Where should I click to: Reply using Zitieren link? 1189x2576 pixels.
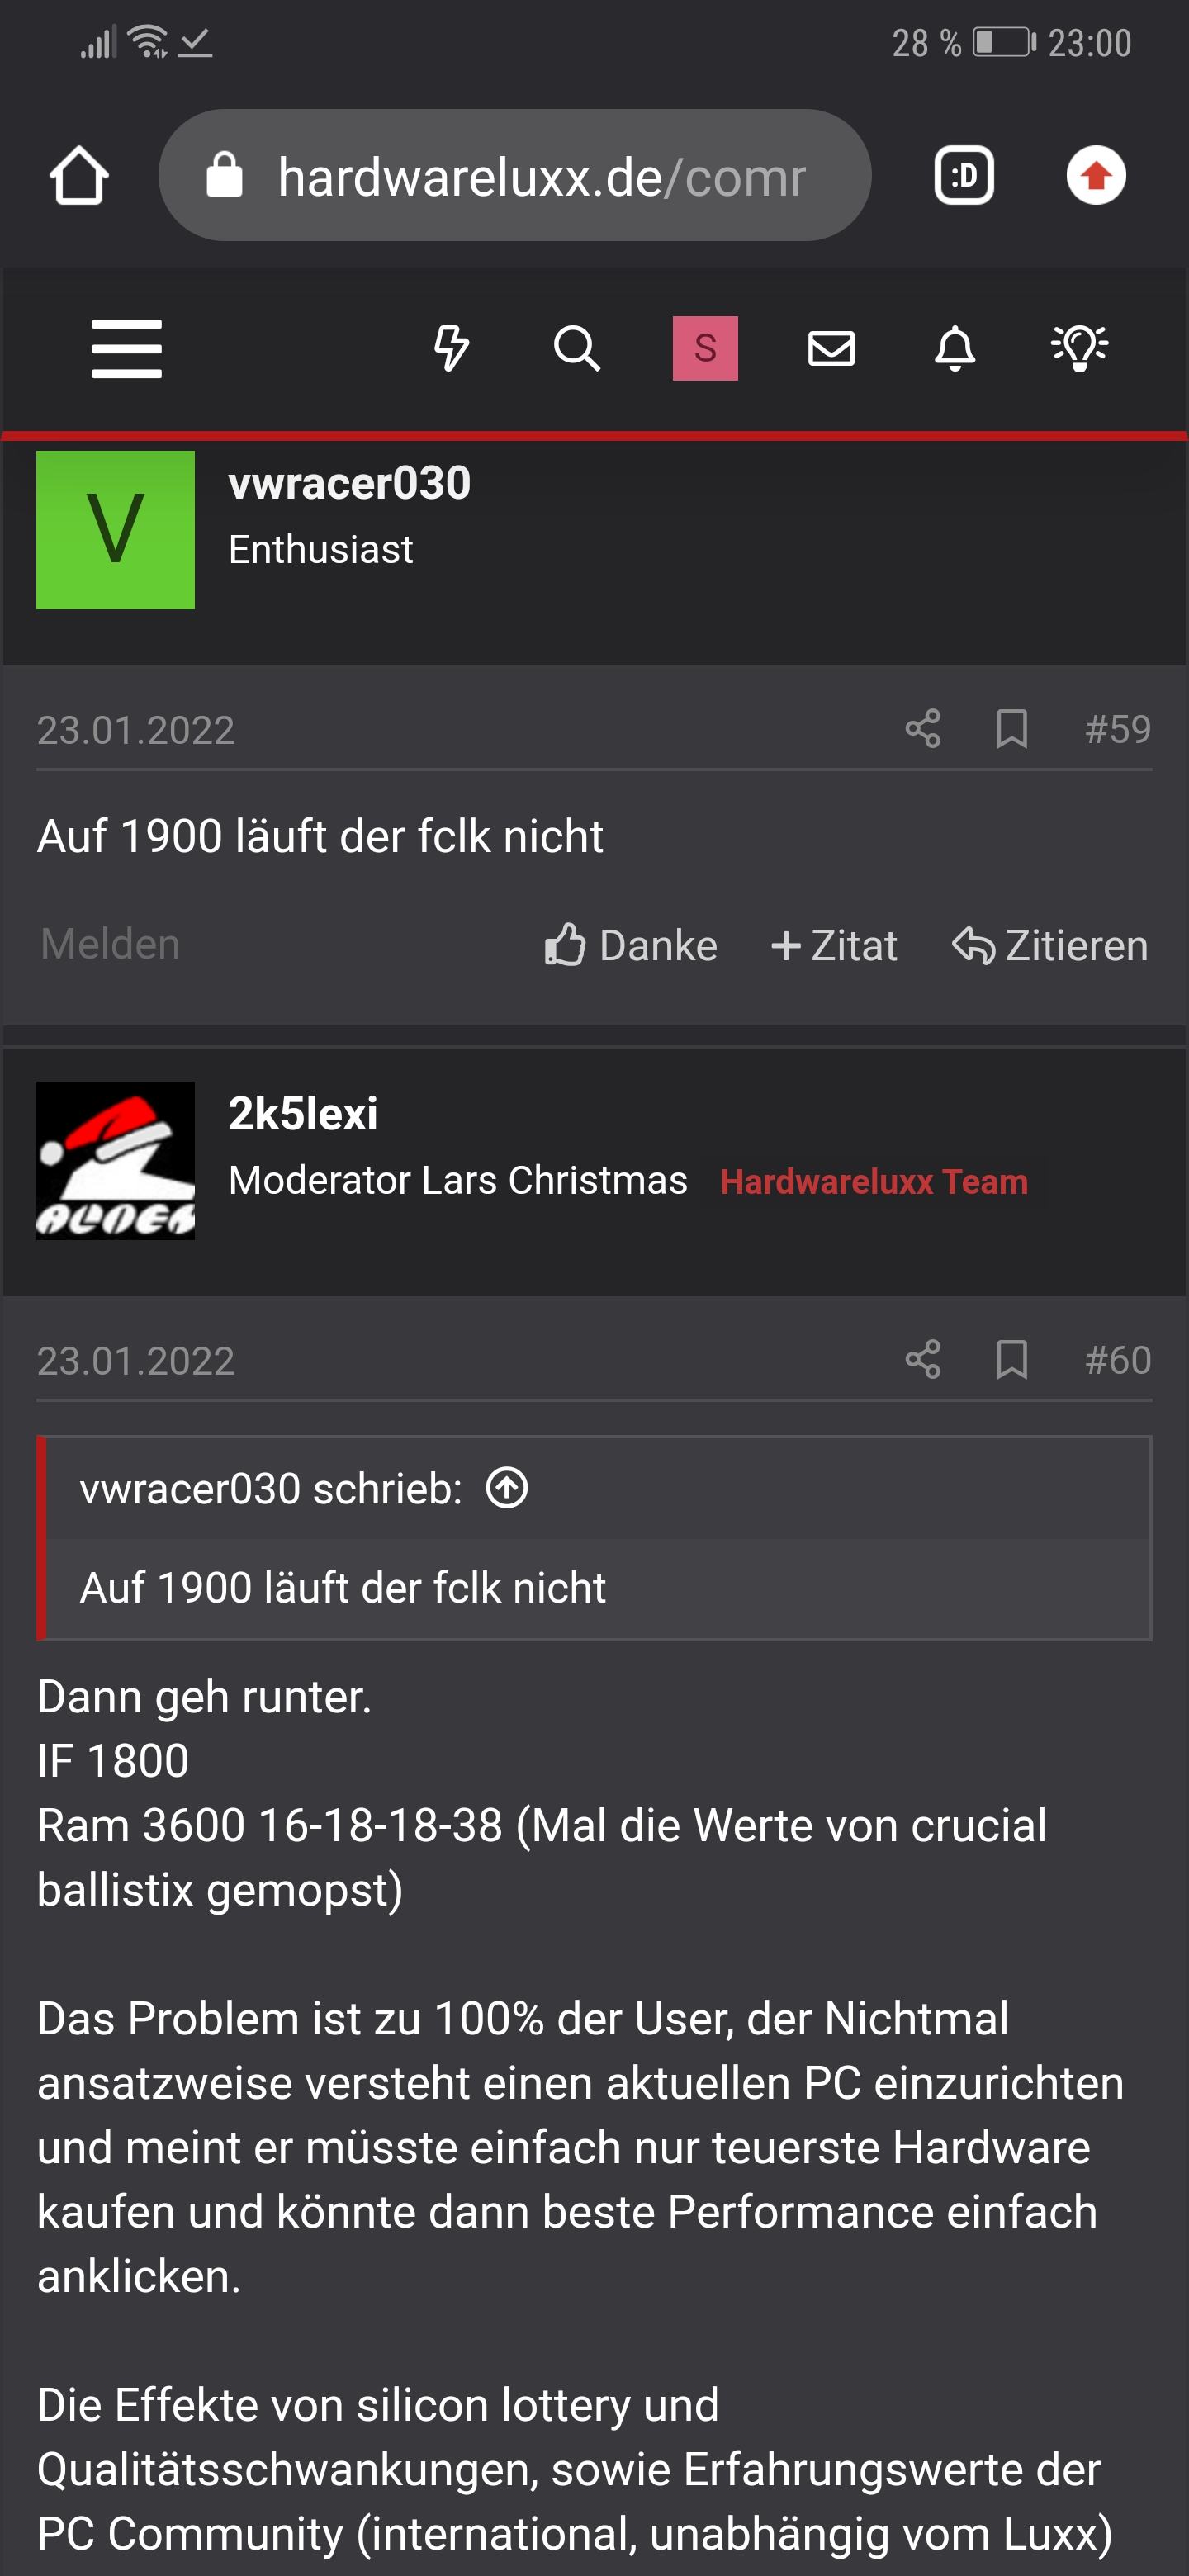pos(1050,945)
